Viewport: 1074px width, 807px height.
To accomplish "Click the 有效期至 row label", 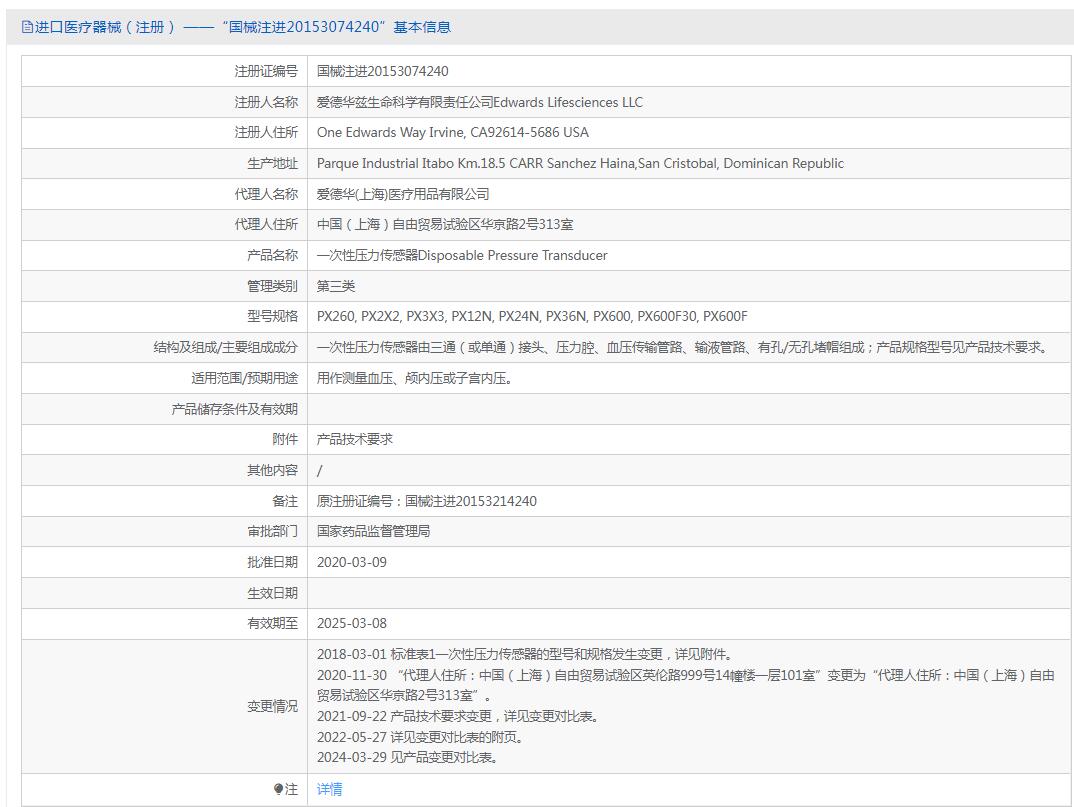I will 273,623.
